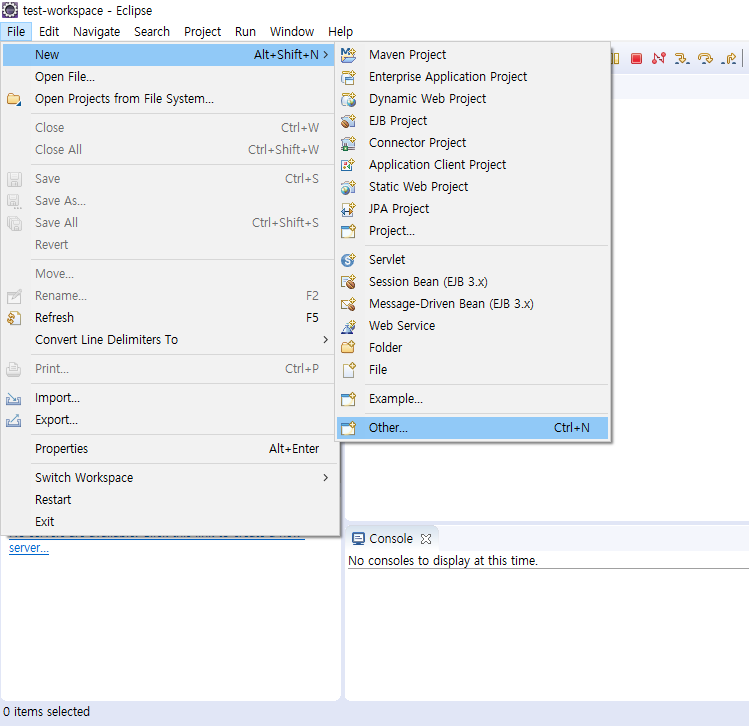749x726 pixels.
Task: Click the Step Into toolbar icon
Action: (x=682, y=58)
